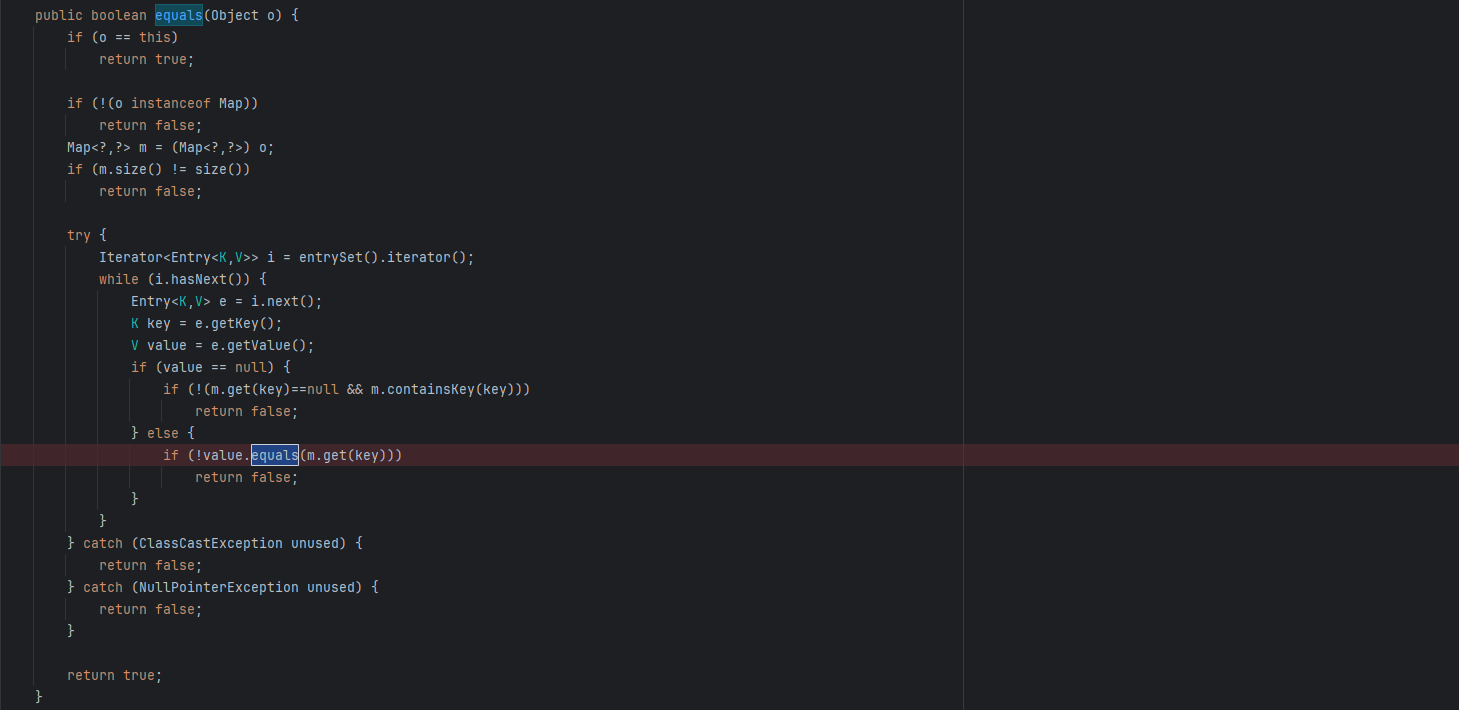The height and width of the screenshot is (710, 1459).
Task: Click the Map<?,?> m variable declaration
Action: 110,147
